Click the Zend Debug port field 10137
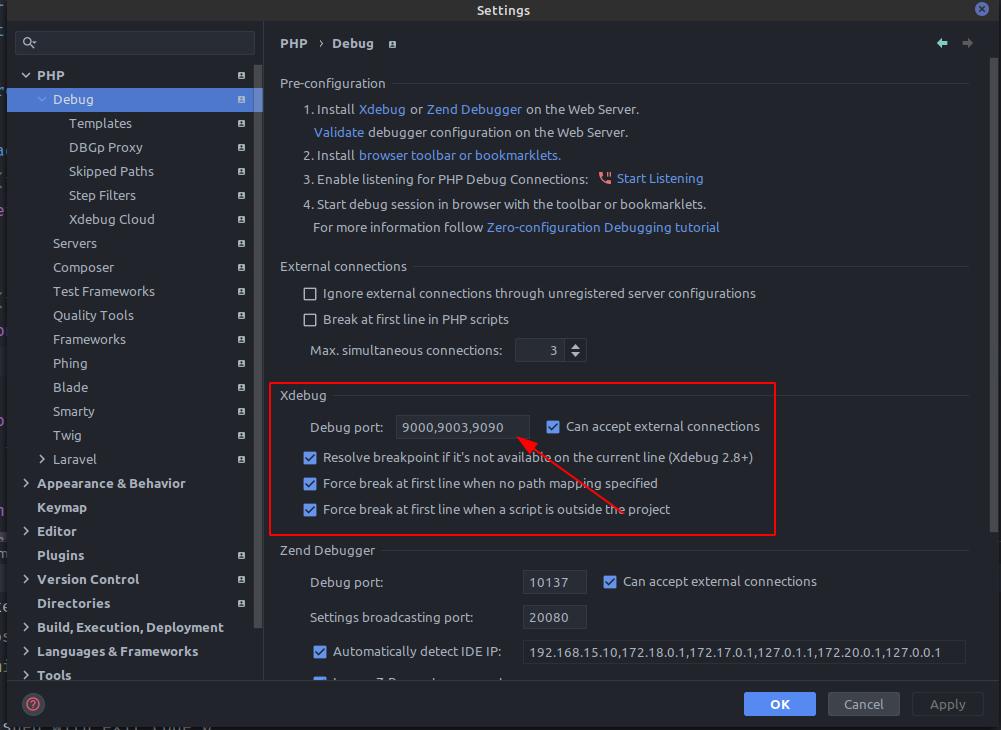This screenshot has height=730, width=1001. point(554,582)
